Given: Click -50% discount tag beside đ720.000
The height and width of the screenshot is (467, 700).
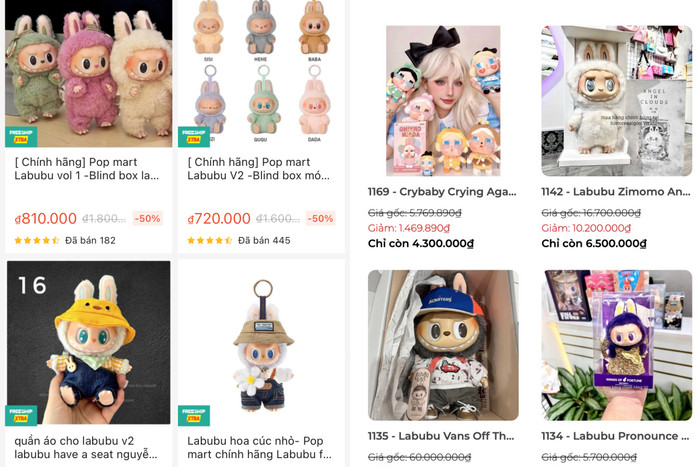Looking at the screenshot, I should [320, 218].
